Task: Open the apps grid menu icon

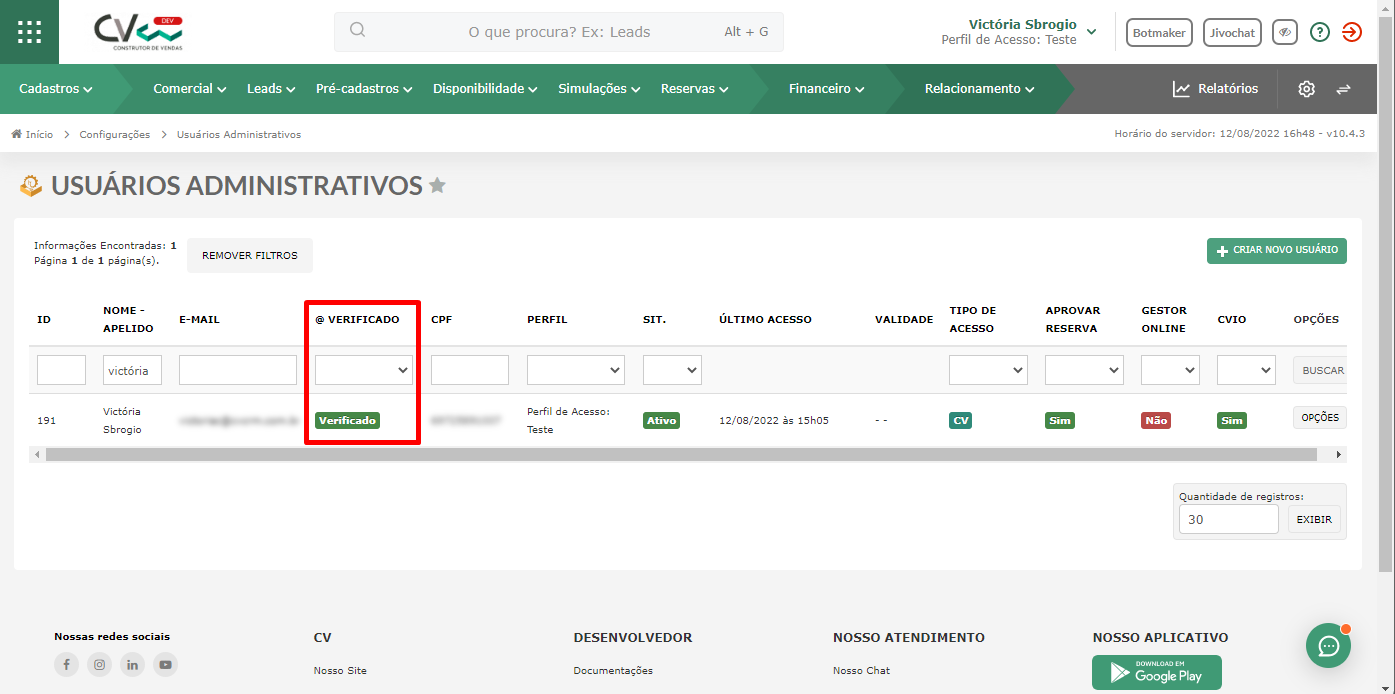Action: click(x=29, y=32)
